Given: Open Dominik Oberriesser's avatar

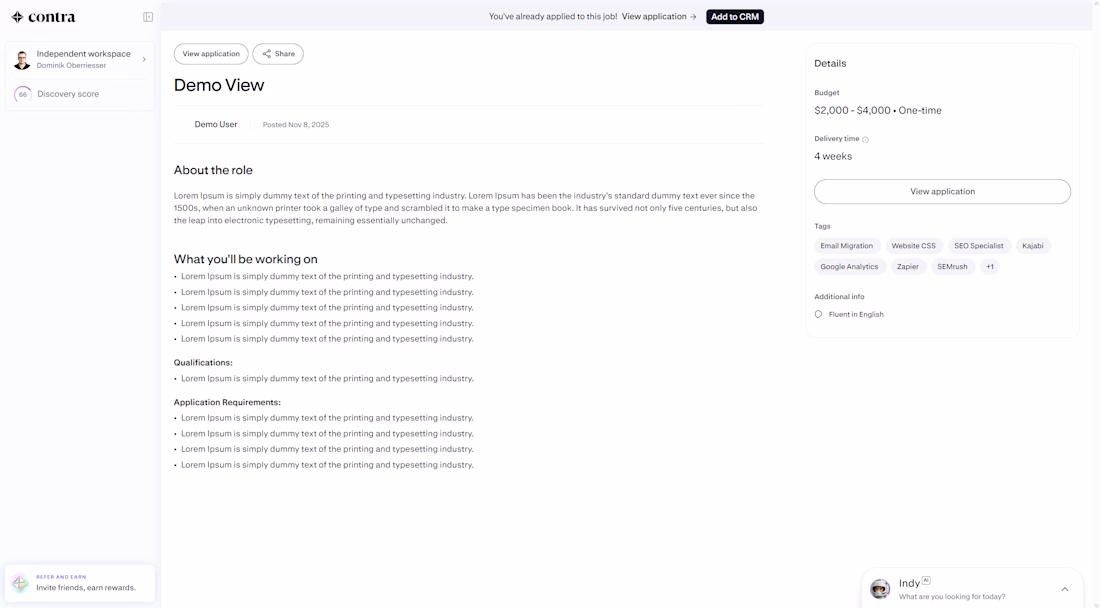Looking at the screenshot, I should pyautogui.click(x=22, y=60).
